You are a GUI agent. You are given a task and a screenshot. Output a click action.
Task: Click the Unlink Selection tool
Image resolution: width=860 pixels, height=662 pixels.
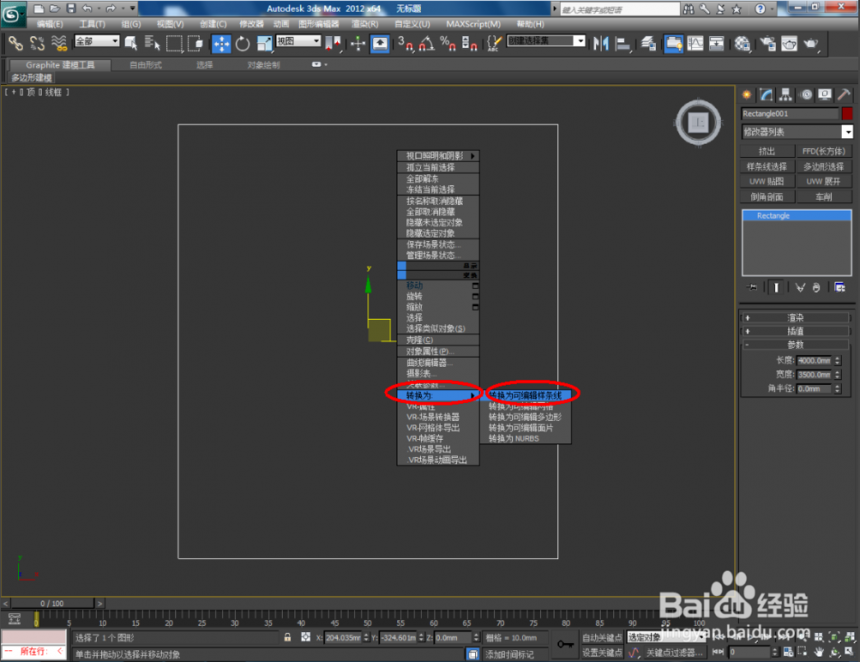(37, 43)
